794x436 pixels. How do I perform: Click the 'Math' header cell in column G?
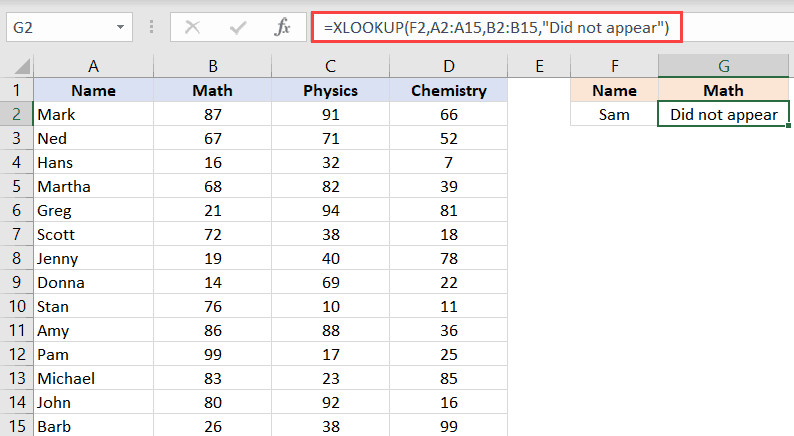[724, 90]
